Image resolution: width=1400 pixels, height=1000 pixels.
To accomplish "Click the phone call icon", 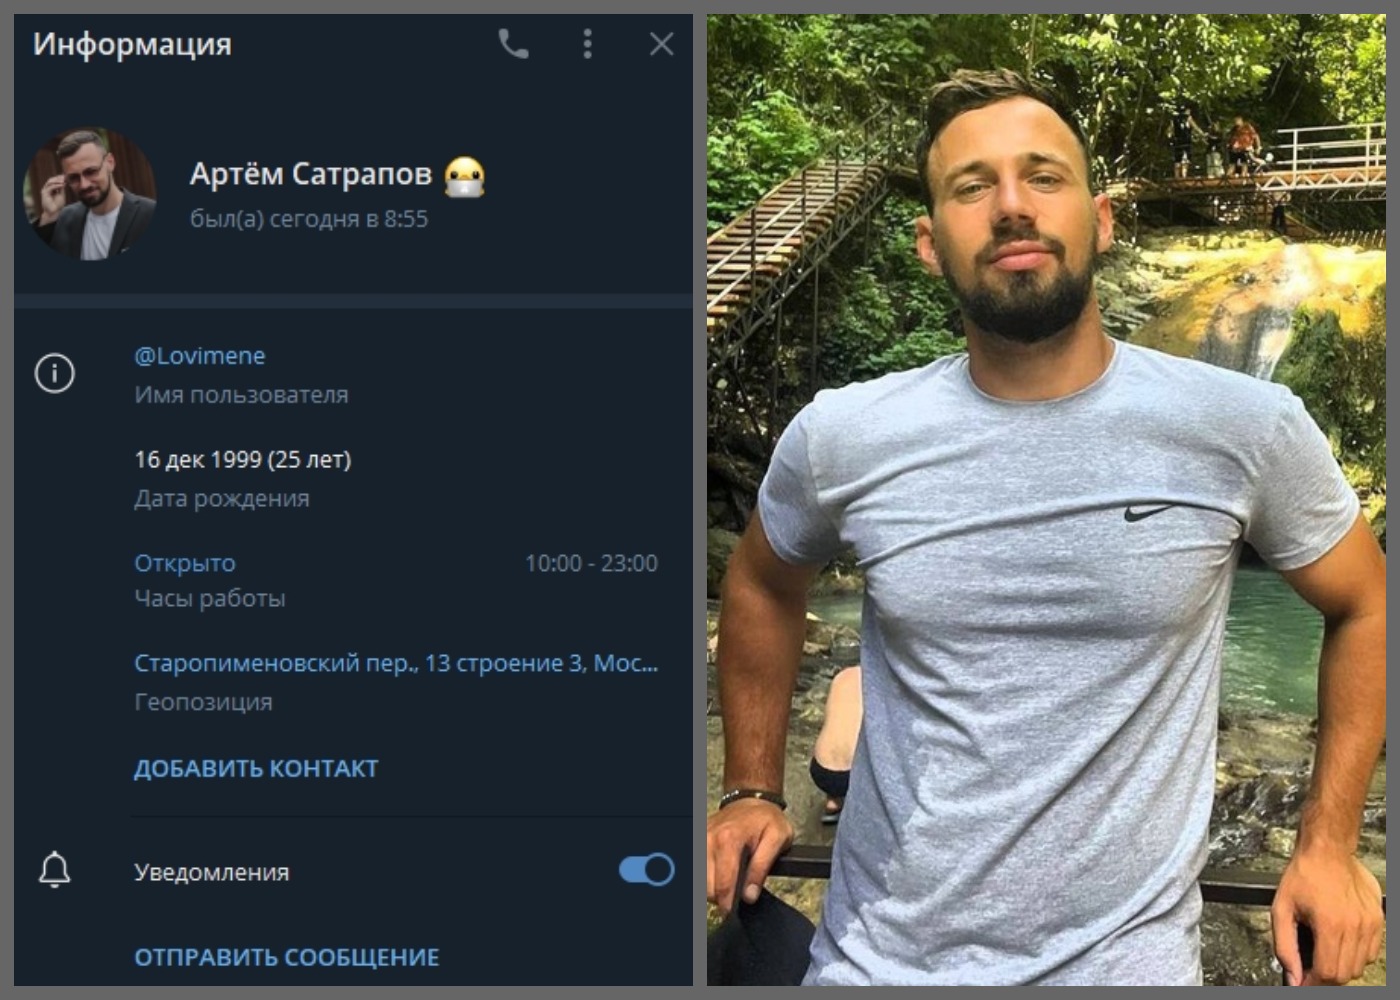I will (513, 43).
